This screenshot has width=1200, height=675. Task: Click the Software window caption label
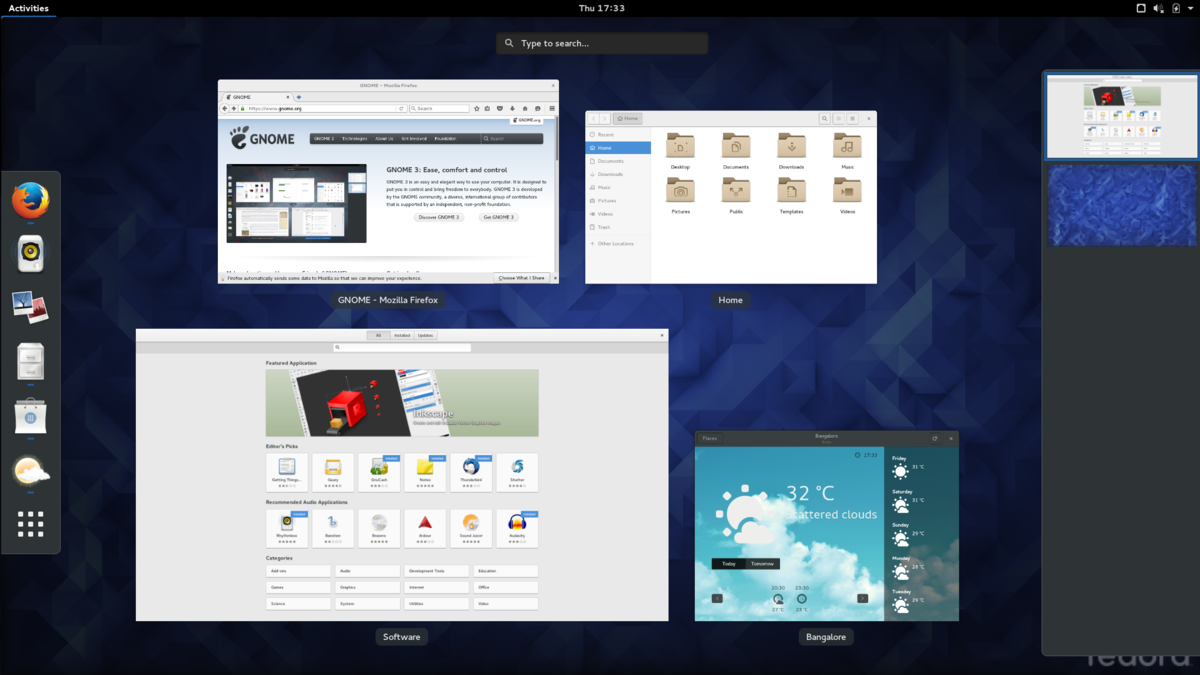pyautogui.click(x=402, y=637)
